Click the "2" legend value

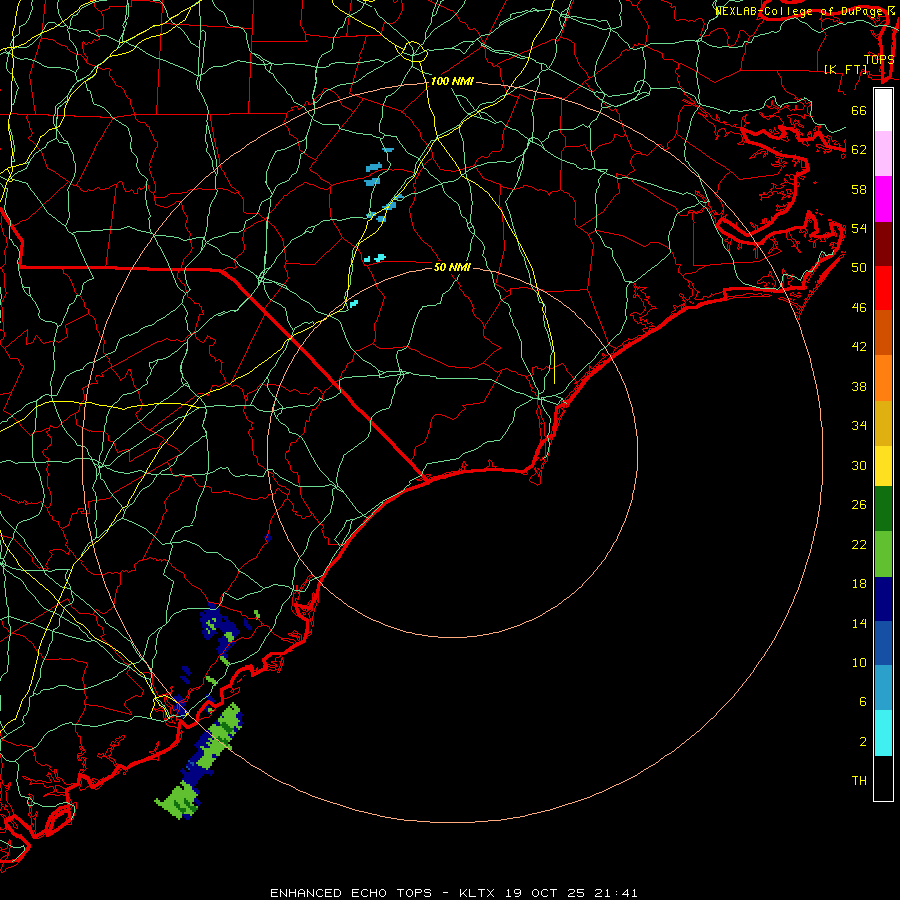pyautogui.click(x=862, y=742)
